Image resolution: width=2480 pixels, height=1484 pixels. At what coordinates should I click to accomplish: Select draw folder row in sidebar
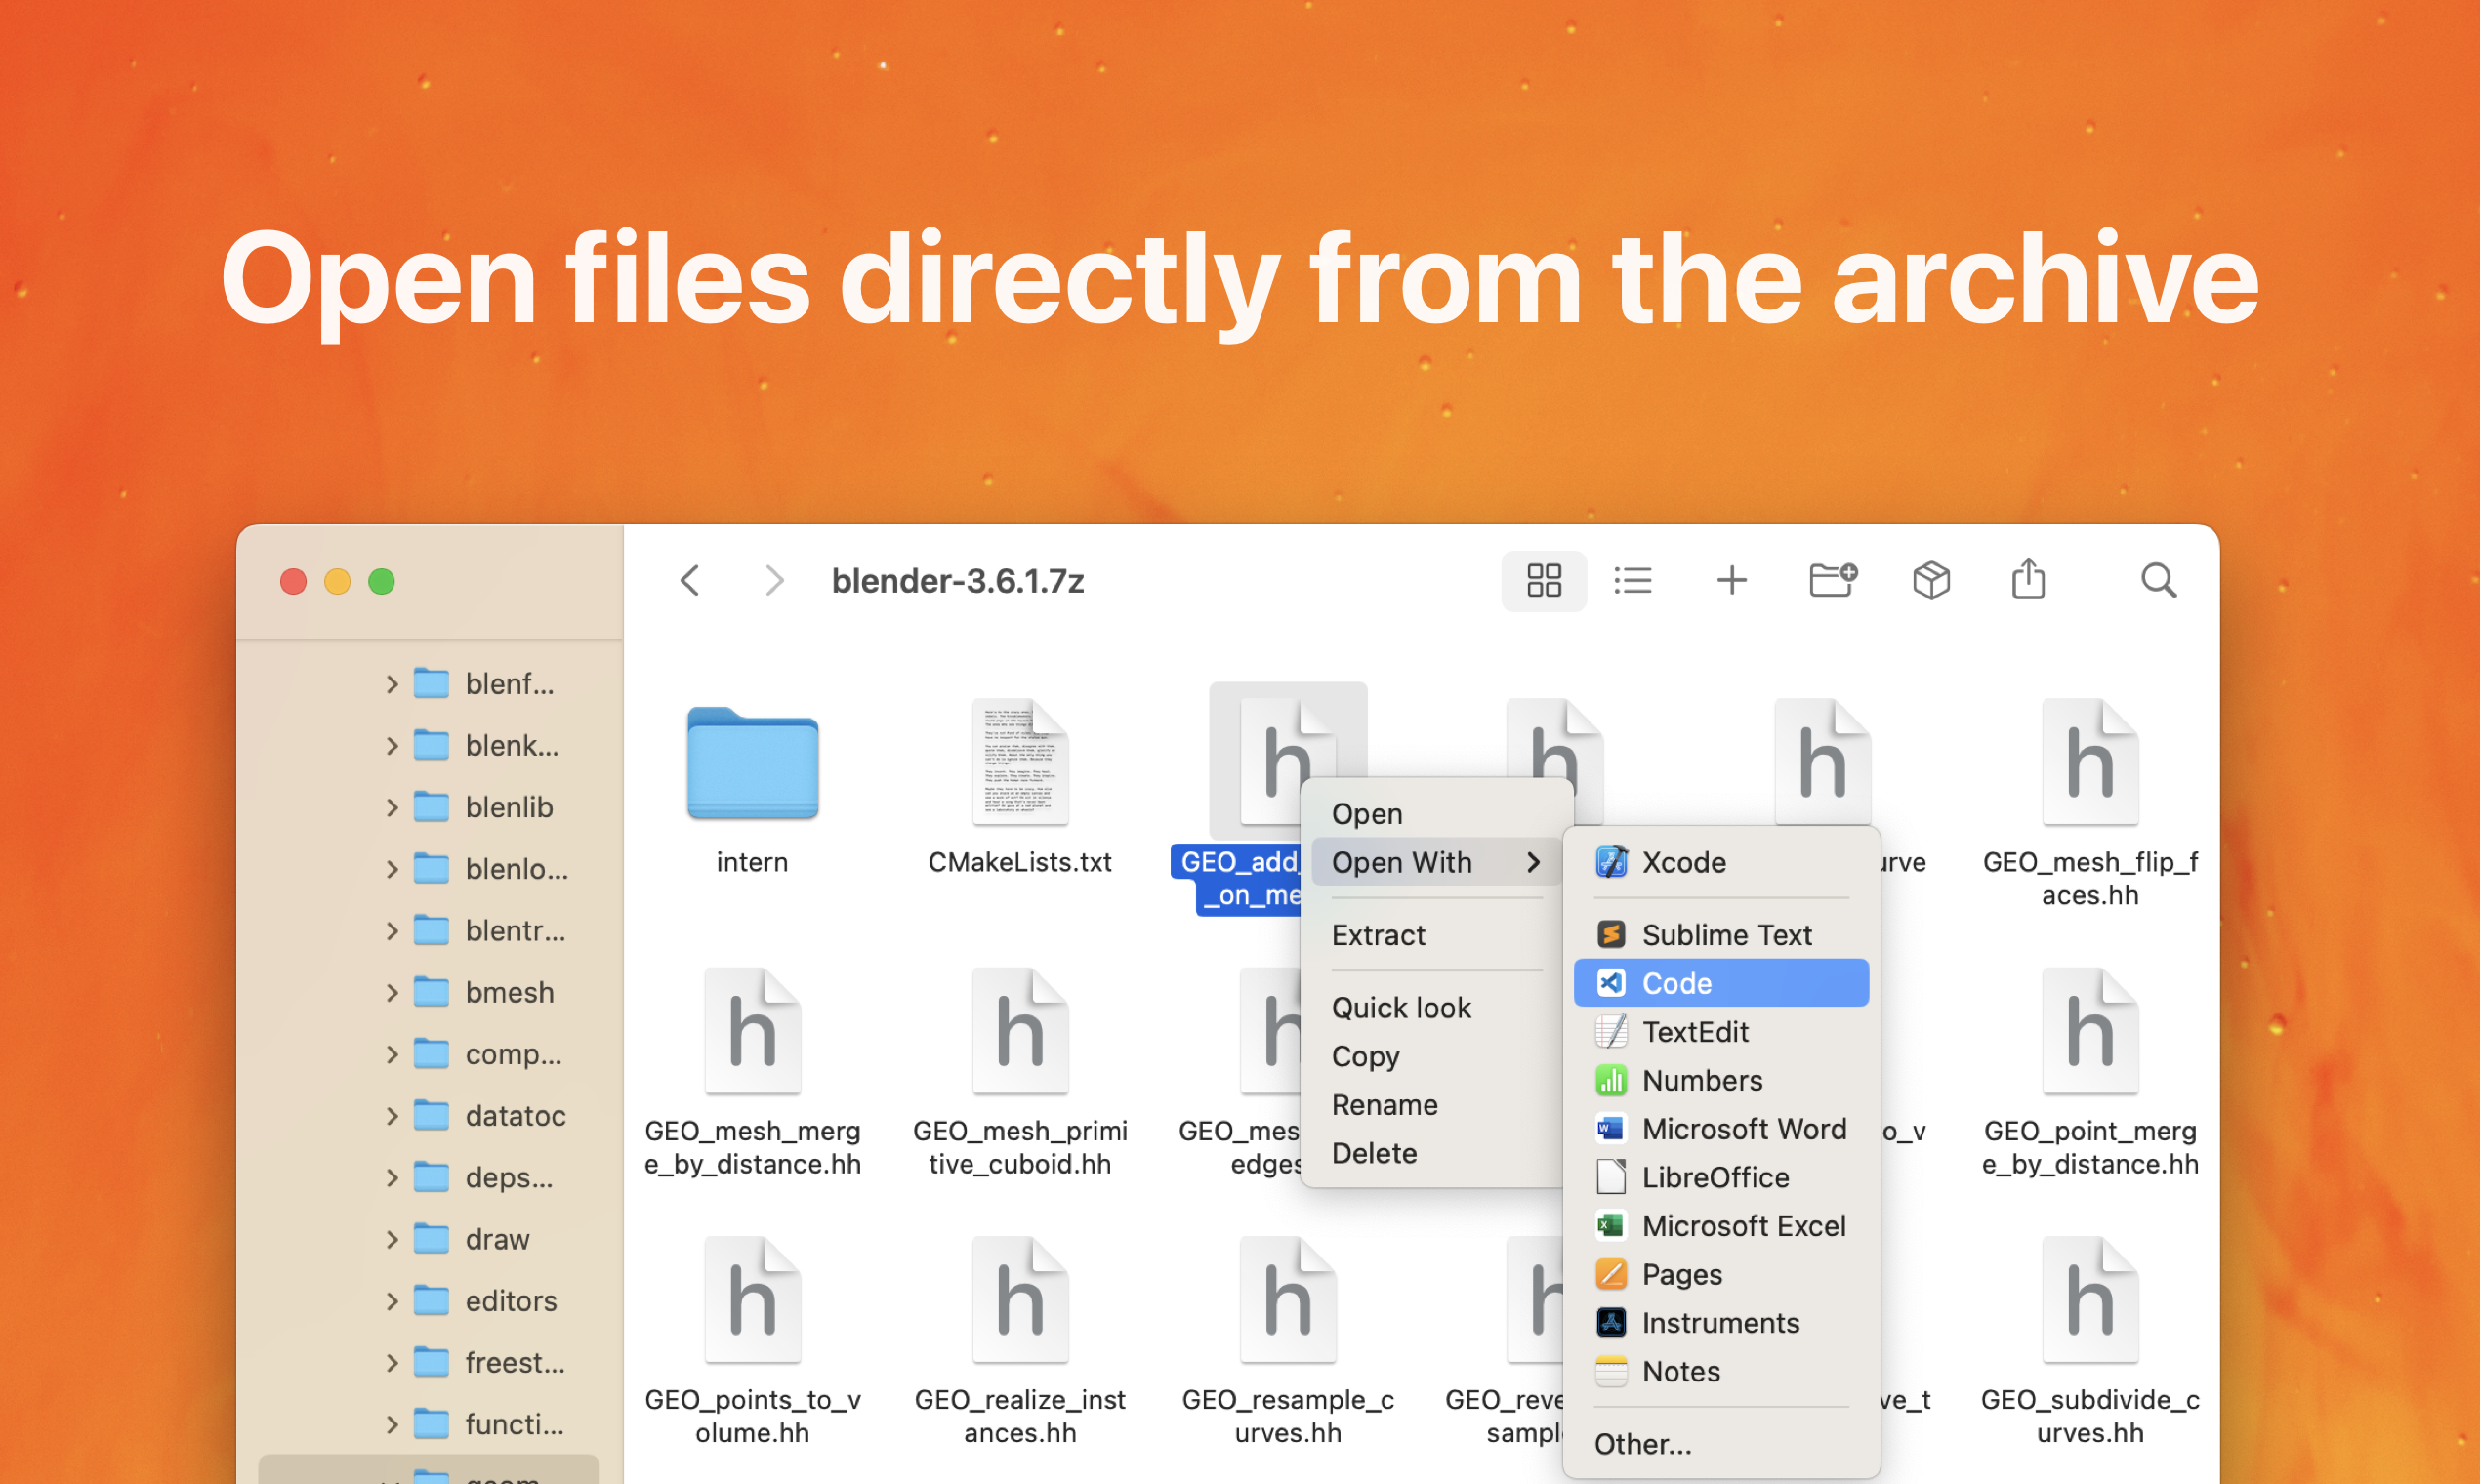point(429,1239)
